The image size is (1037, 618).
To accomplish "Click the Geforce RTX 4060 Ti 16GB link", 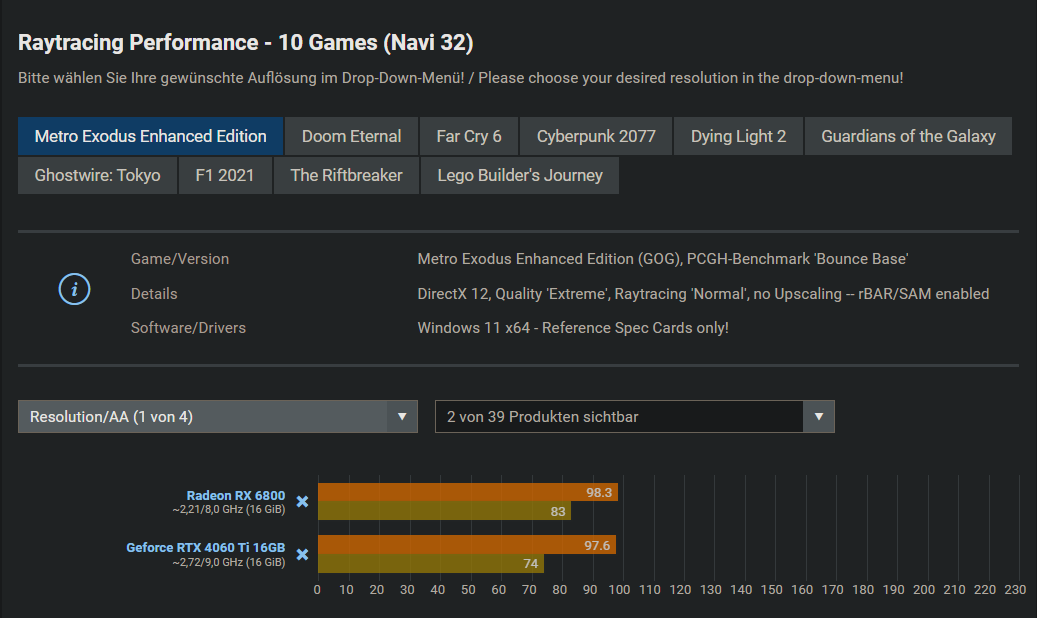I will coord(206,548).
